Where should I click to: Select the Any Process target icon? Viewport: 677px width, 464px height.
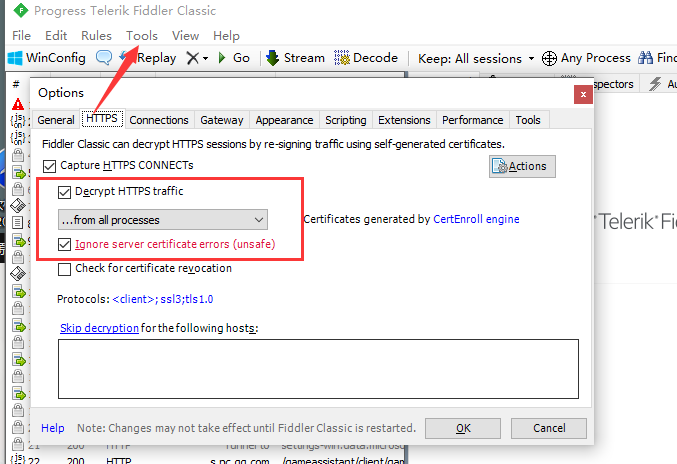coord(549,58)
